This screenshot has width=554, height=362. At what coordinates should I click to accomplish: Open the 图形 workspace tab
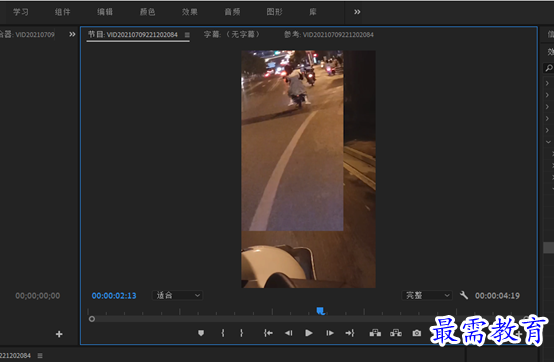click(x=275, y=12)
